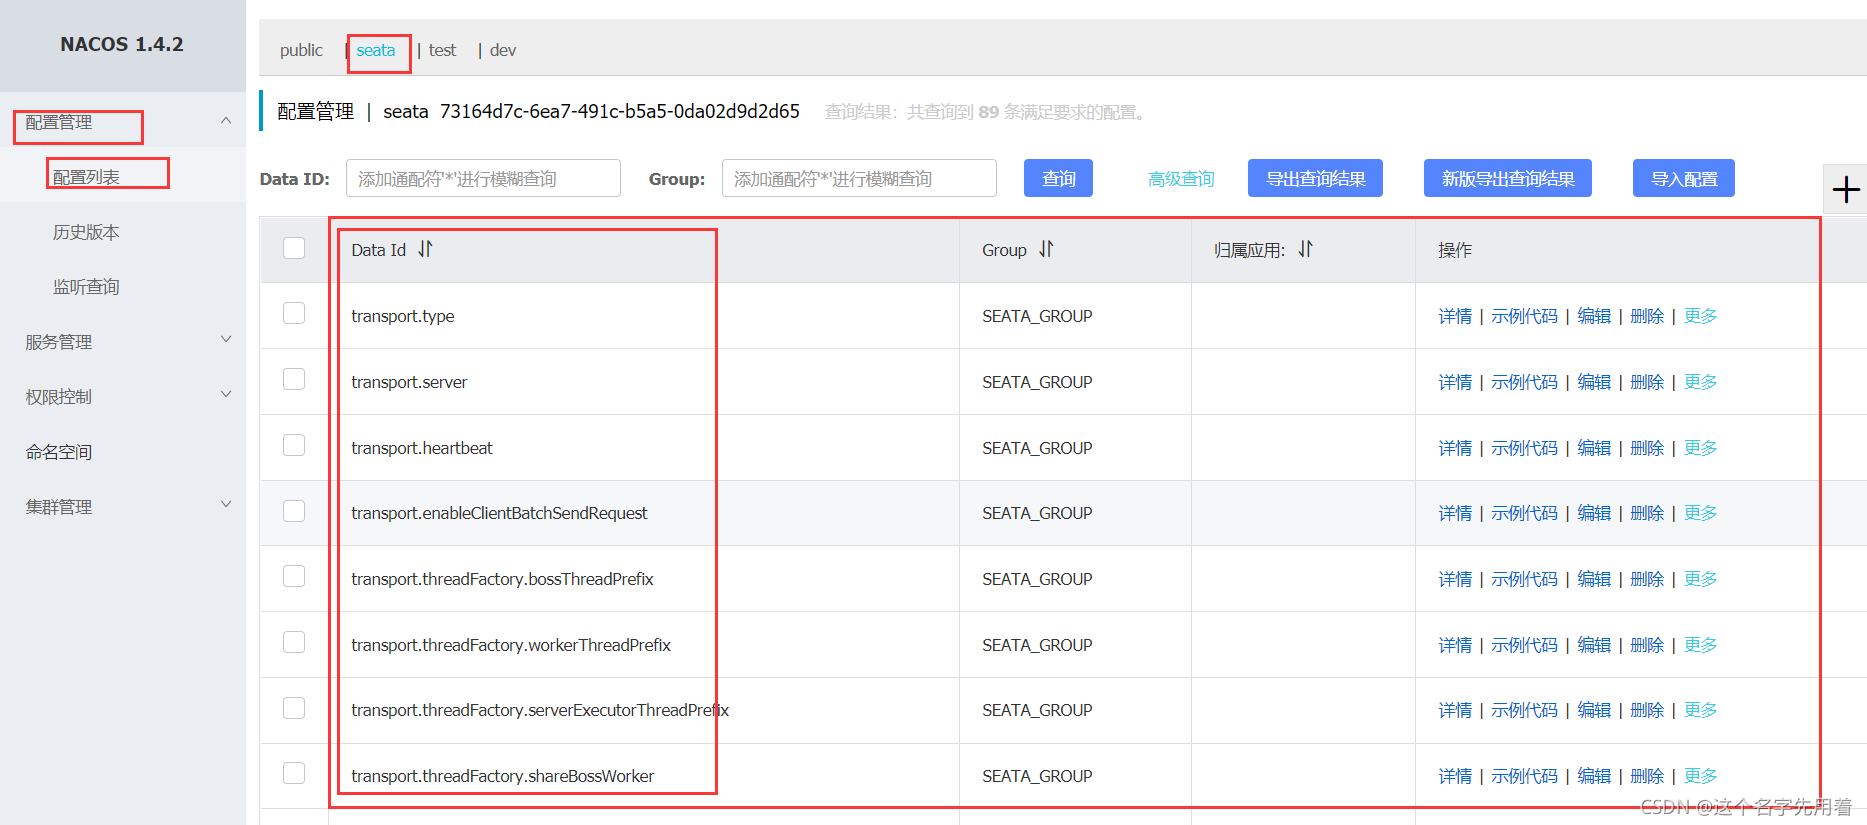The height and width of the screenshot is (825, 1867).
Task: Open 示例代码 for shareBossWorker row
Action: [x=1524, y=776]
